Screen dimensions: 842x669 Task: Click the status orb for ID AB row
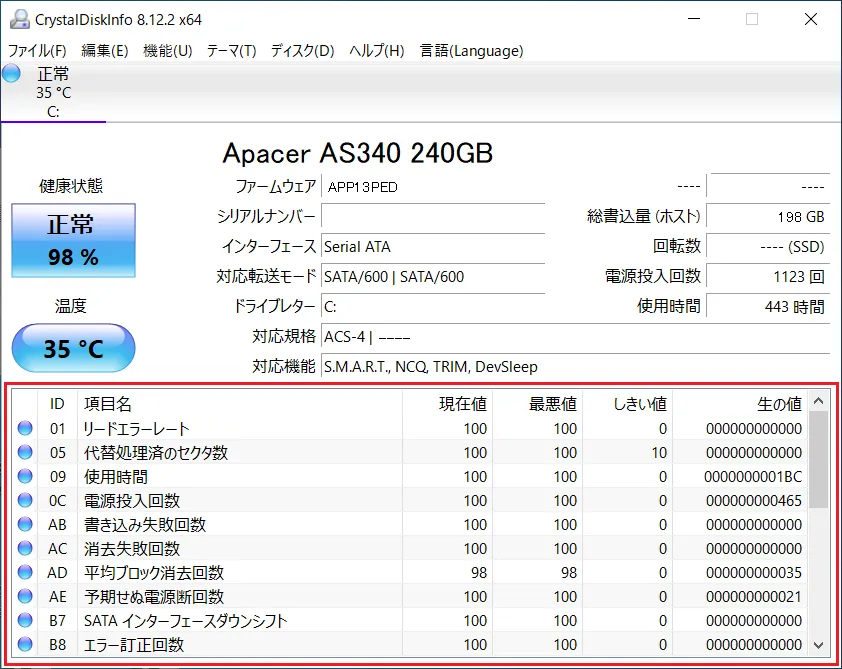click(x=25, y=524)
